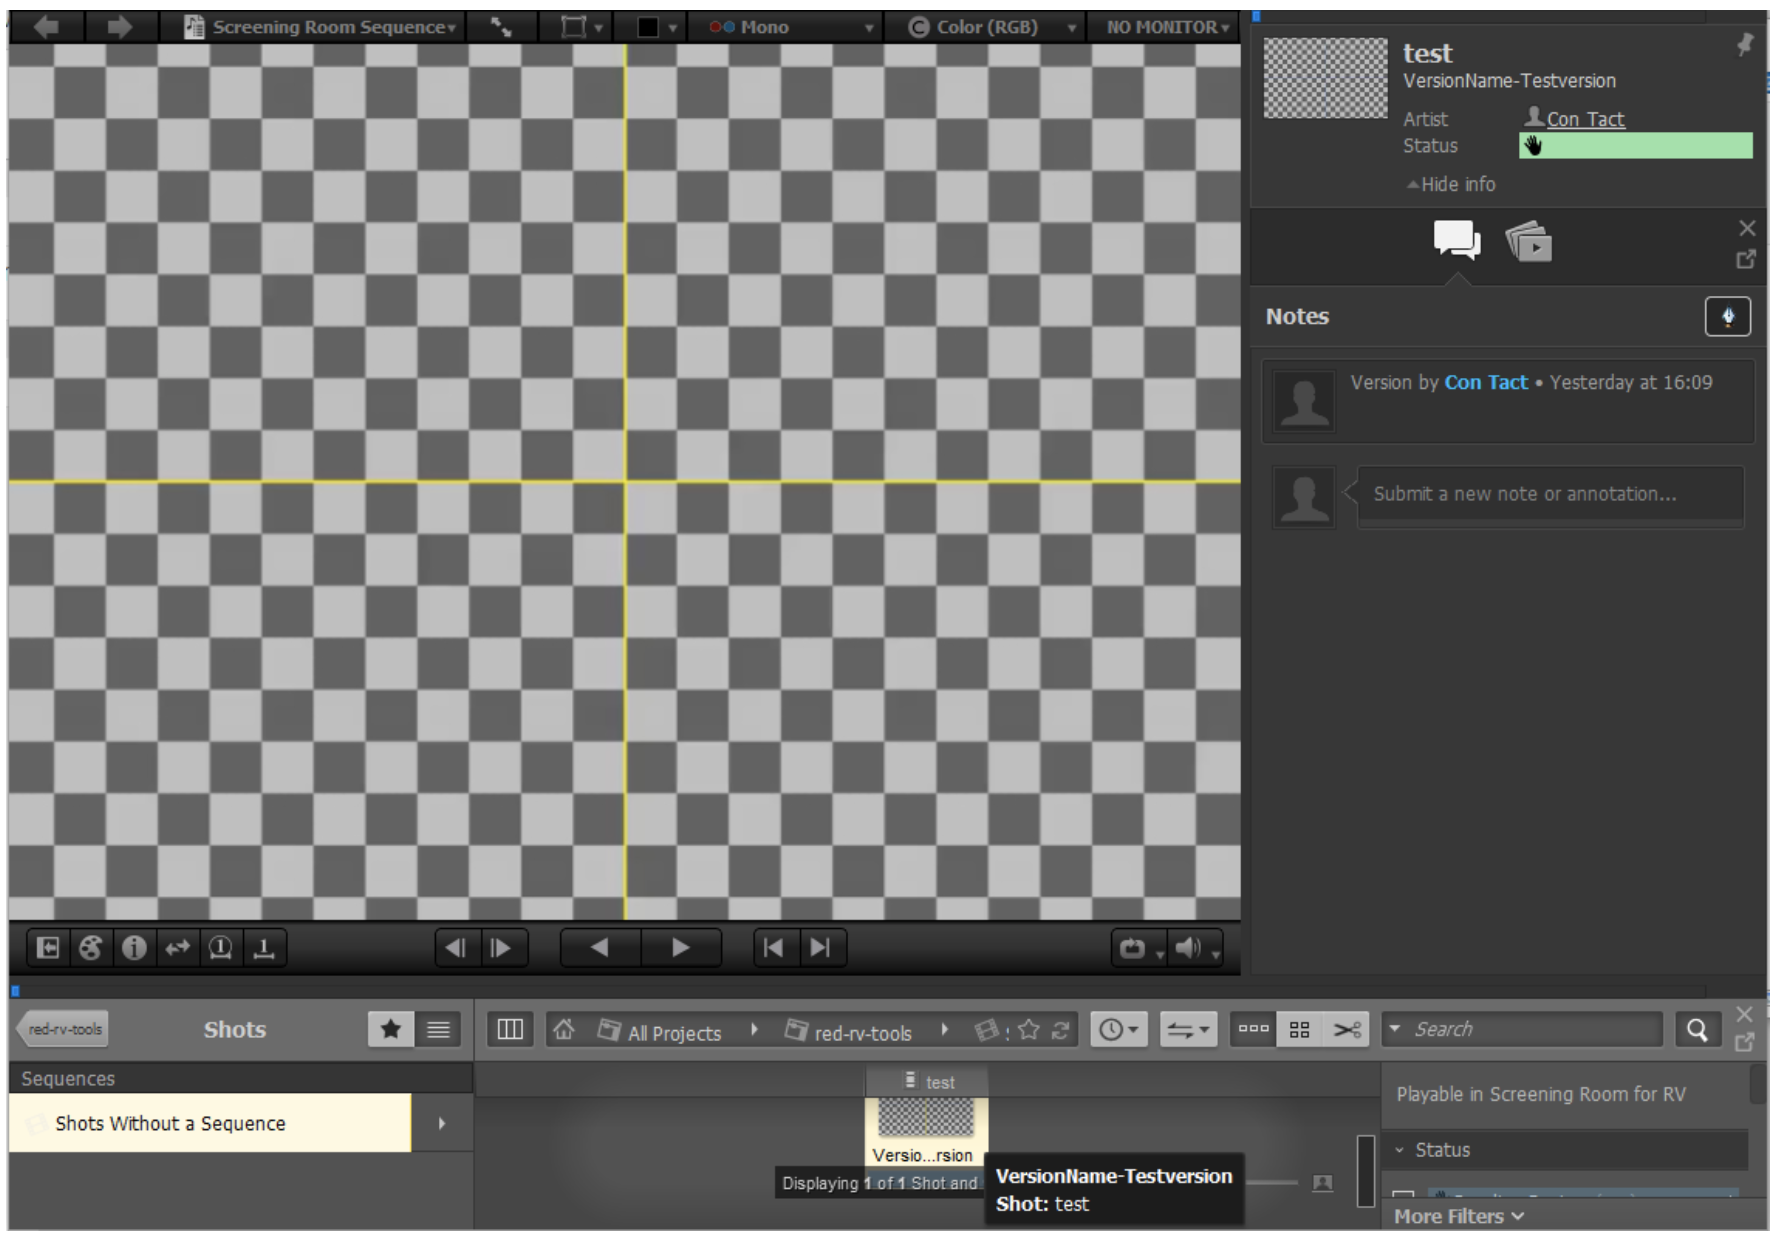Image resolution: width=1774 pixels, height=1238 pixels.
Task: Open the Con Tact artist link
Action: [1585, 119]
